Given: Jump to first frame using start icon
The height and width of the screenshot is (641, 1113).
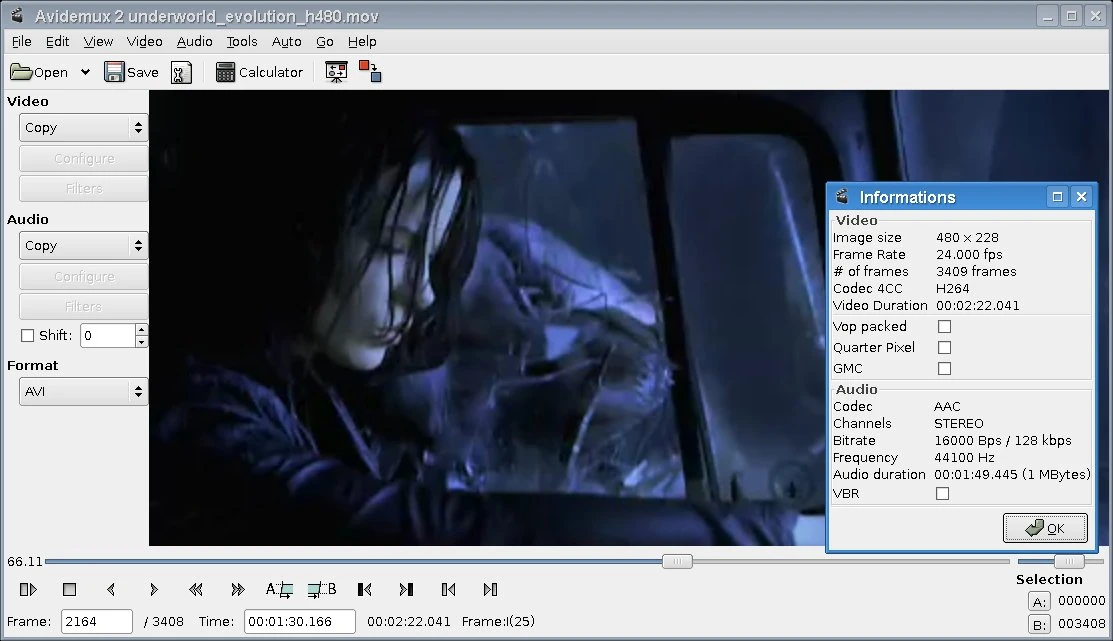Looking at the screenshot, I should pos(365,589).
